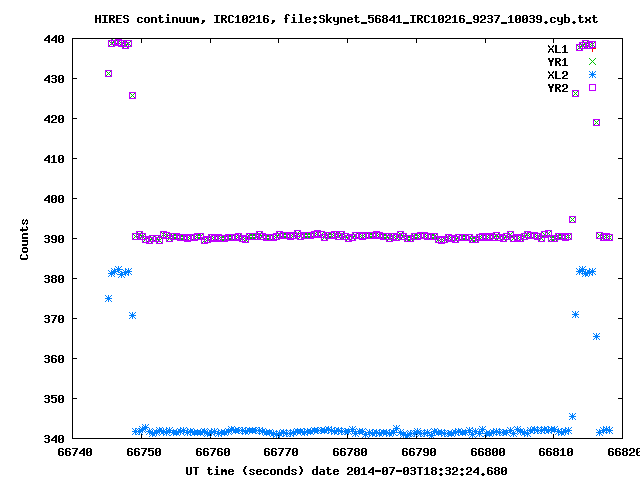Click the y-axis tick label 410
Image resolution: width=640 pixels, height=480 pixels.
(x=54, y=159)
